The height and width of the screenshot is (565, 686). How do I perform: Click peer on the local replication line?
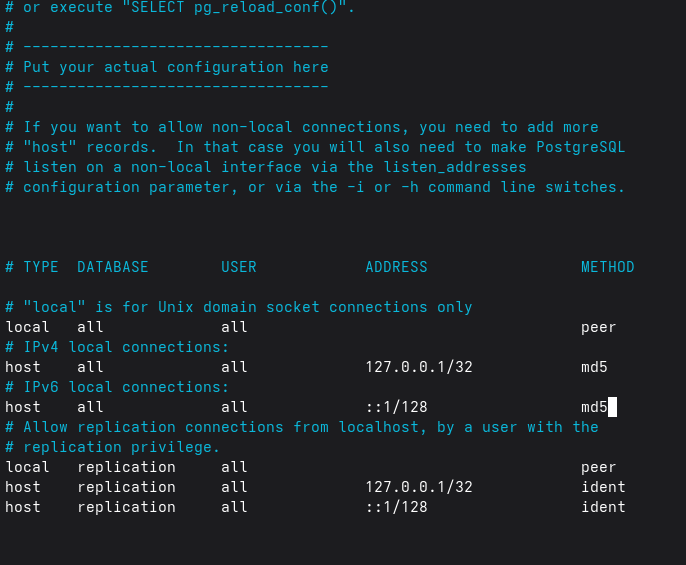[598, 467]
